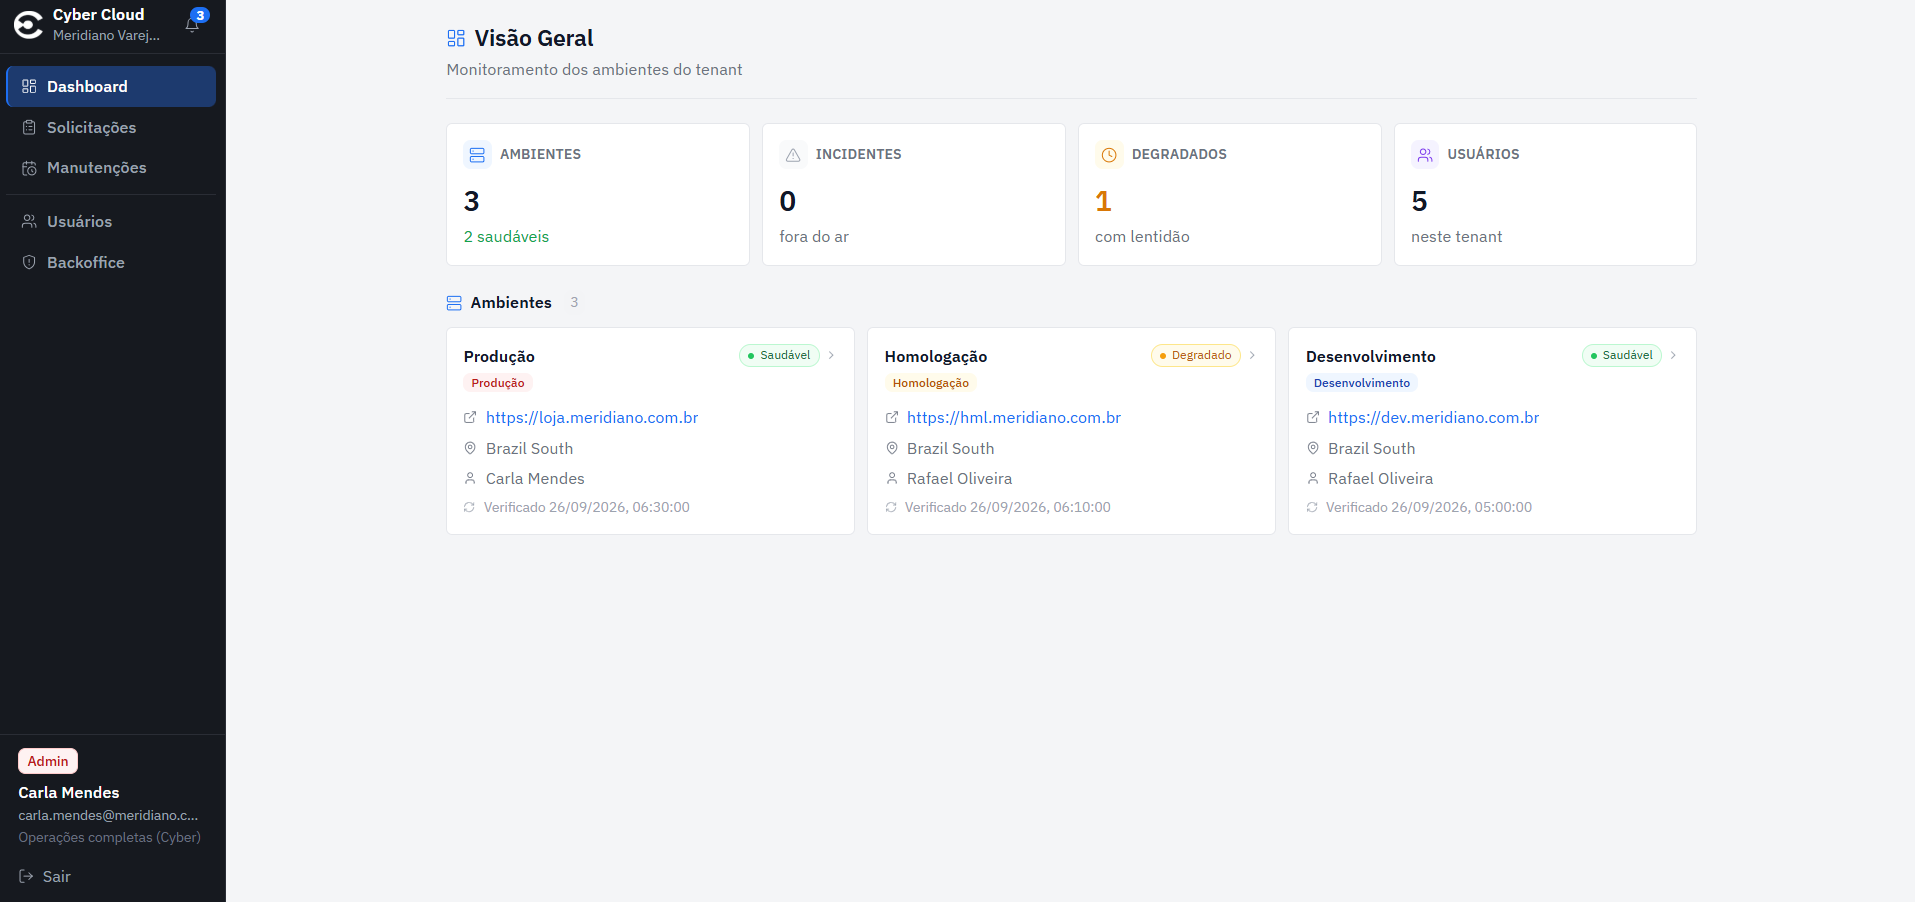Click the 'com lentidão' text in Degradados card

(x=1142, y=237)
